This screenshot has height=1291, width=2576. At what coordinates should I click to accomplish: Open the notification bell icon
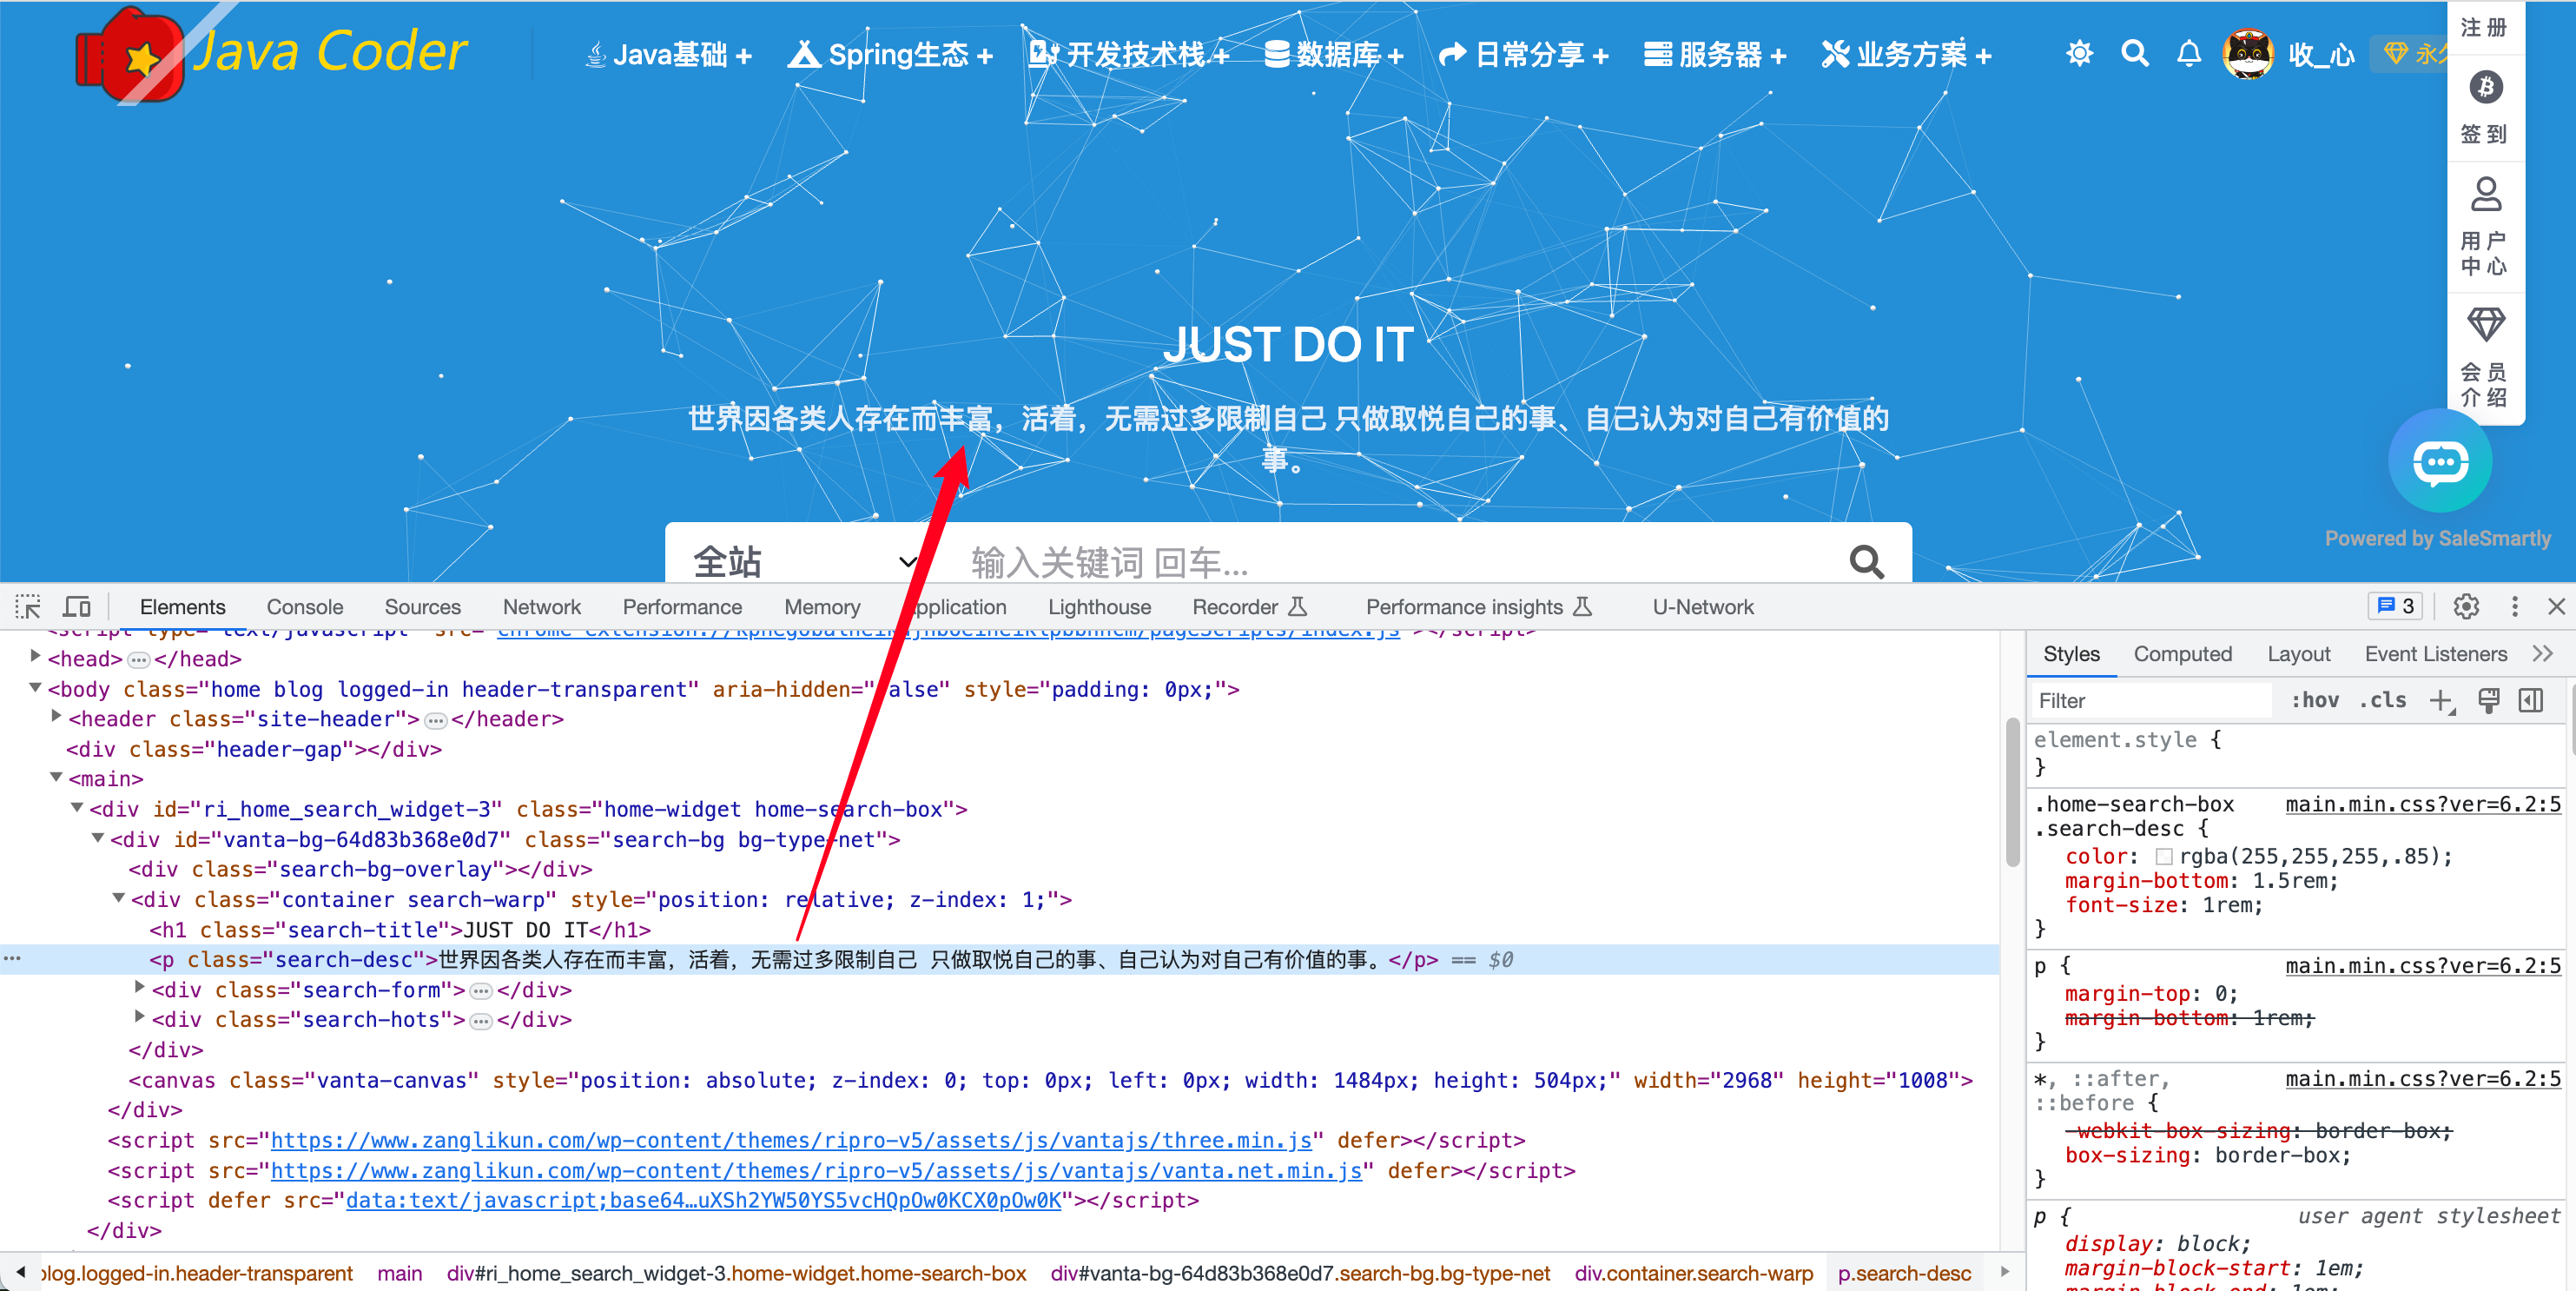coord(2189,54)
